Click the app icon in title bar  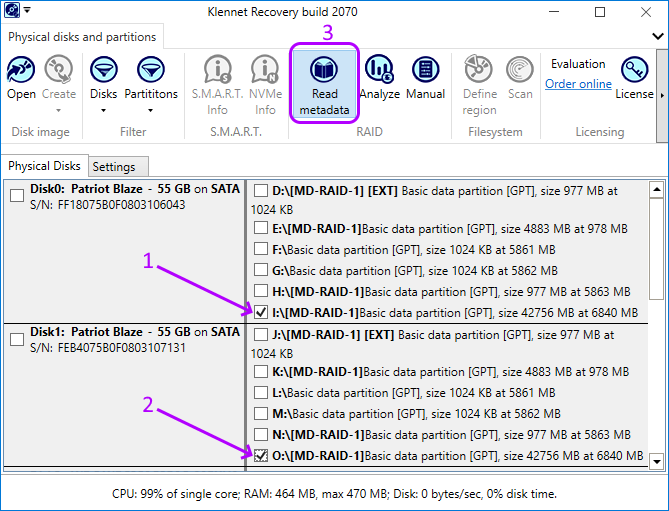click(x=12, y=10)
